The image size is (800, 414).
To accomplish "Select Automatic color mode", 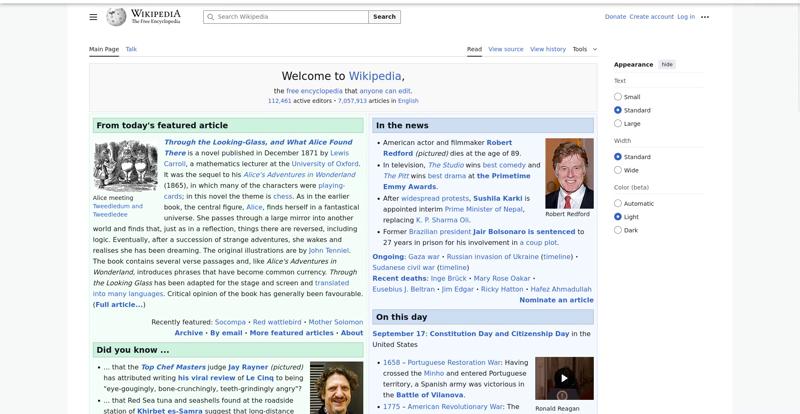I will (618, 203).
